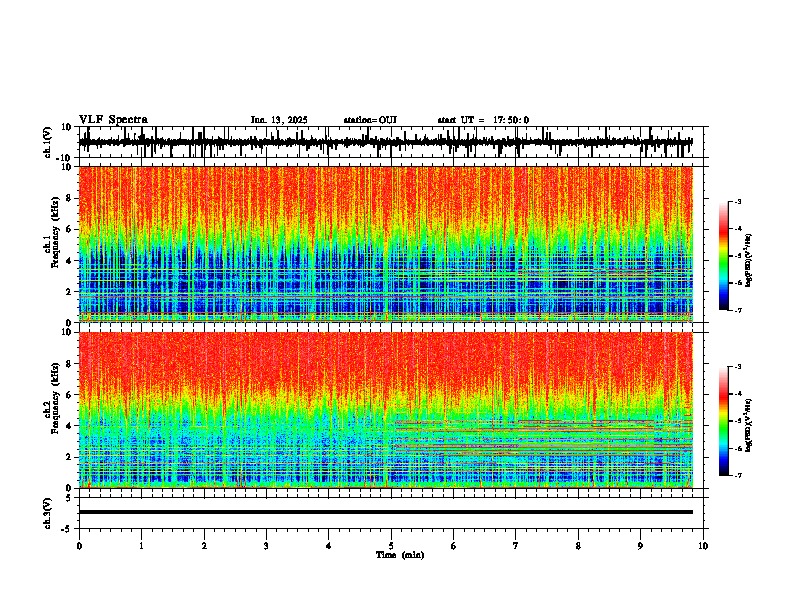Click the time axis tick label 8
The width and height of the screenshot is (792, 612).
tap(578, 546)
